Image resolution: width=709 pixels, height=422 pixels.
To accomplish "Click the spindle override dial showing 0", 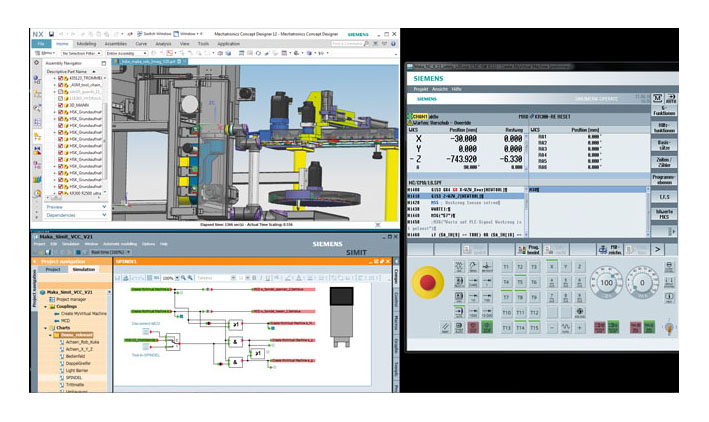I will pyautogui.click(x=642, y=283).
